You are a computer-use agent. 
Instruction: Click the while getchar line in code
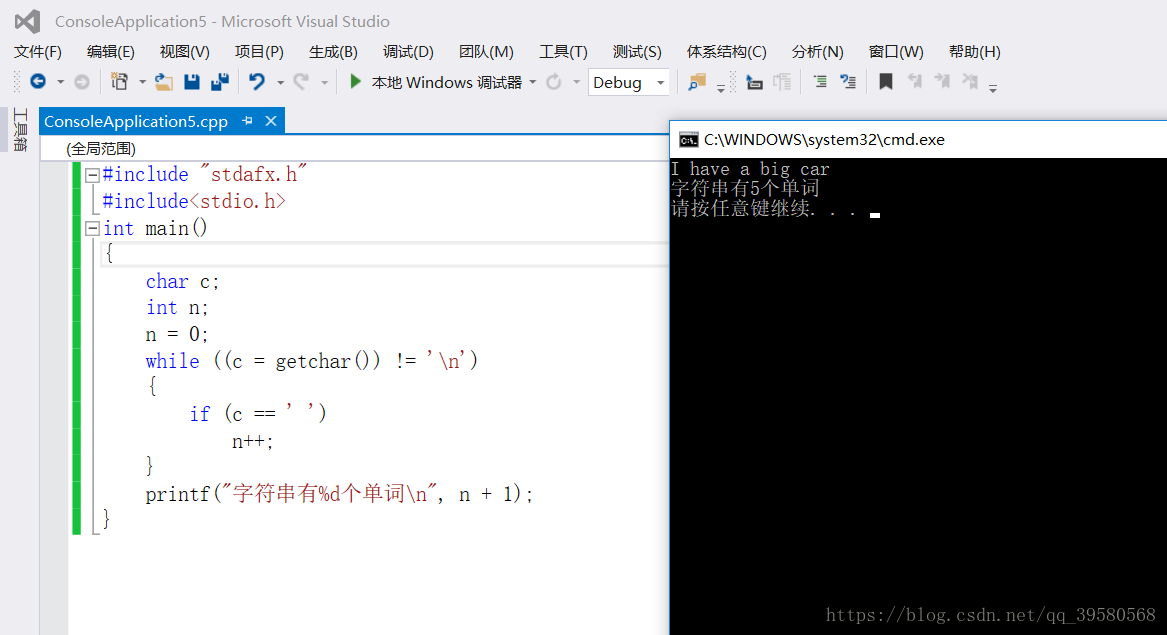[x=312, y=361]
